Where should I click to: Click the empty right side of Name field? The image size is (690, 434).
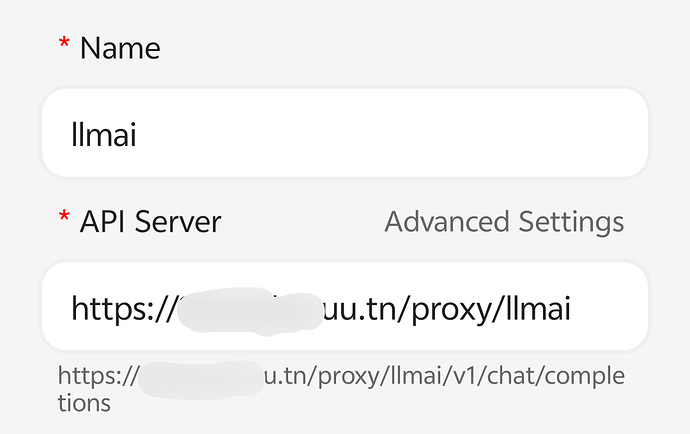coord(500,134)
